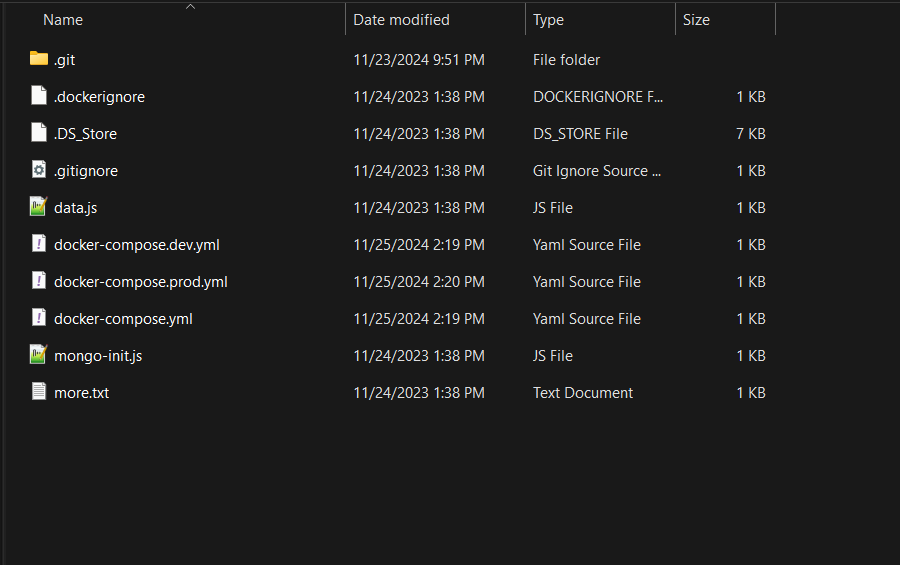Click the .git folder icon
Image resolution: width=900 pixels, height=565 pixels.
click(39, 59)
